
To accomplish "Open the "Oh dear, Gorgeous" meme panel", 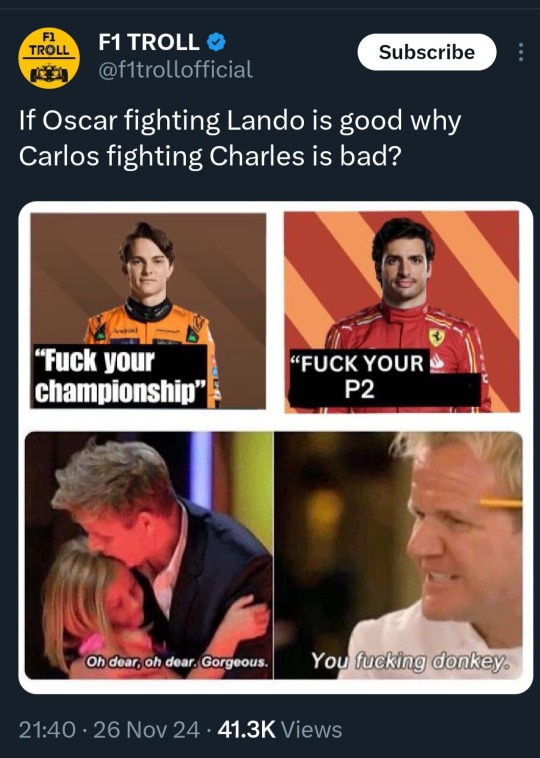I will [149, 555].
